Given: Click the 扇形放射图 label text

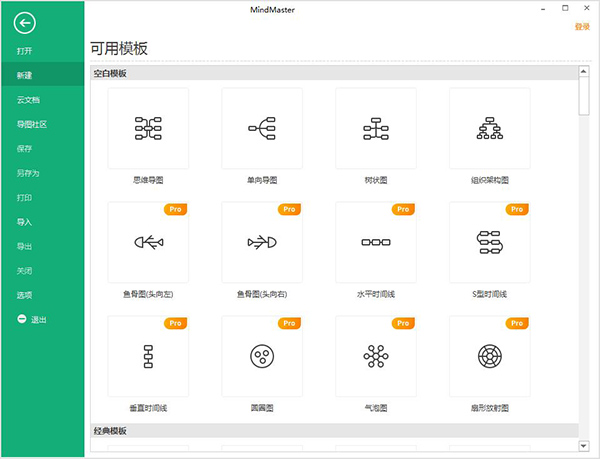Looking at the screenshot, I should pyautogui.click(x=490, y=408).
